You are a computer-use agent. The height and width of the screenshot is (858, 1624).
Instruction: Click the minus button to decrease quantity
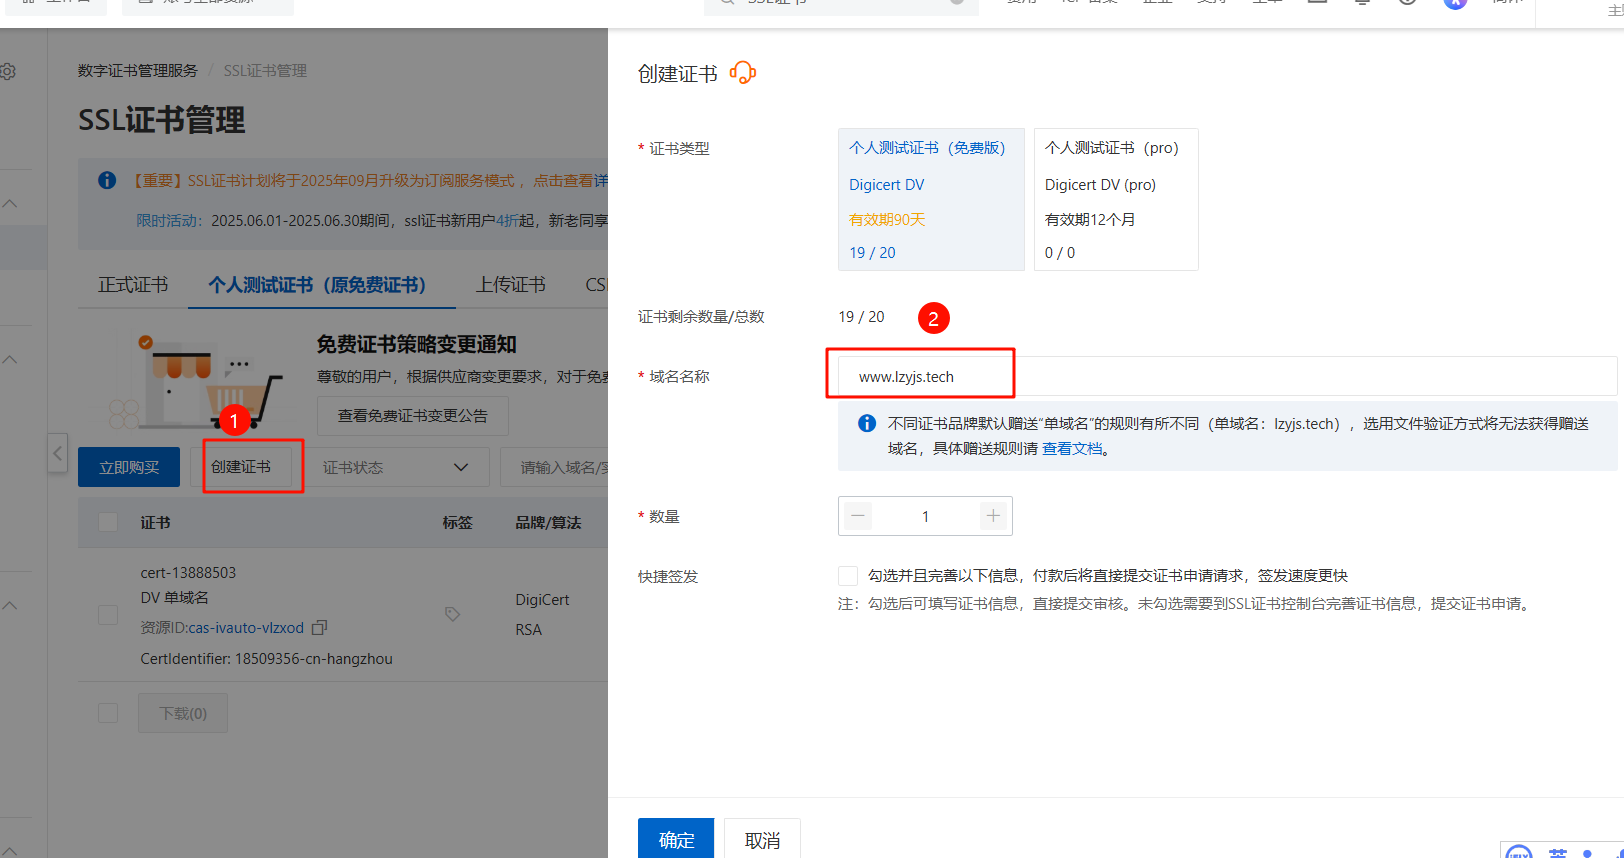(x=858, y=516)
